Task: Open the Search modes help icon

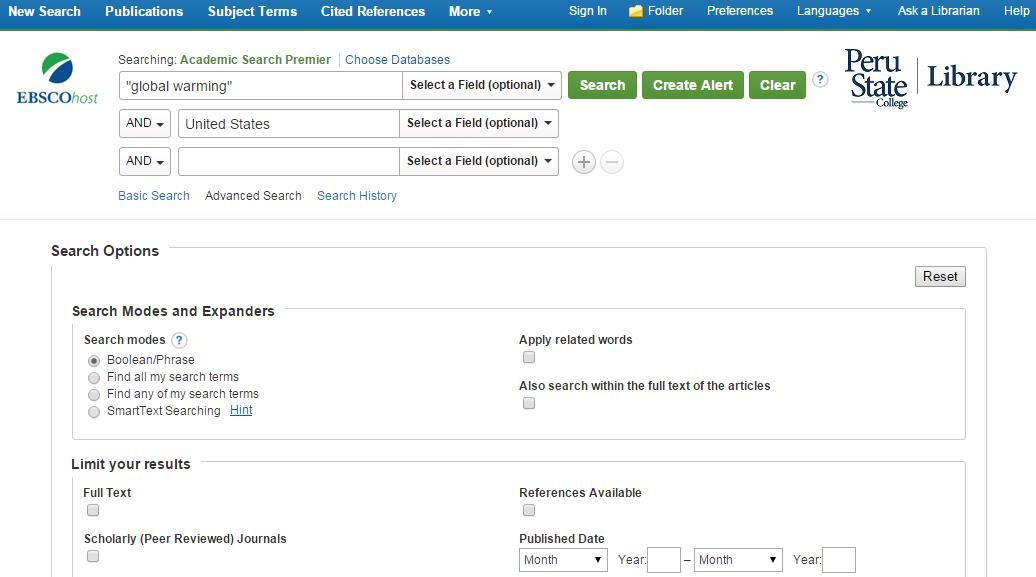Action: click(x=178, y=340)
